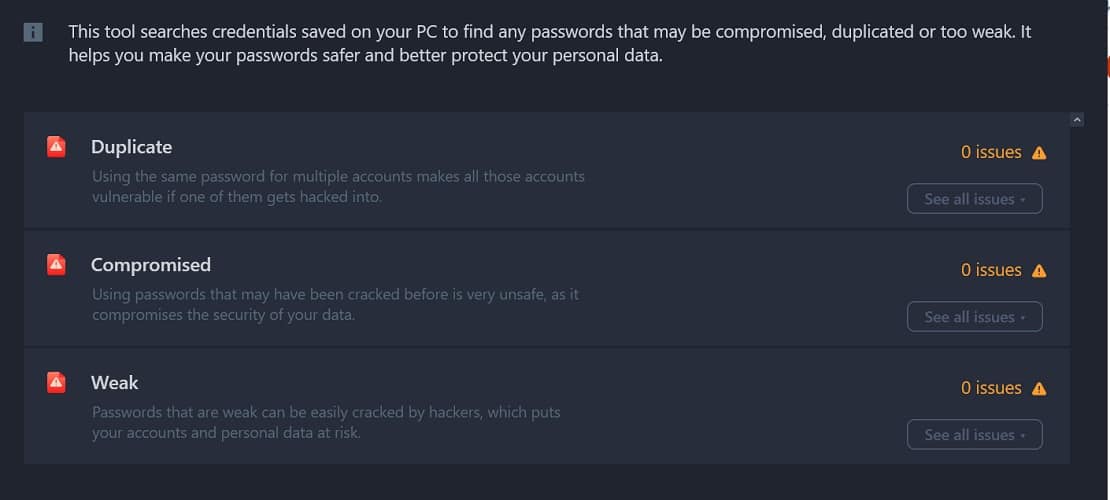Expand See all issues for Weak passwords
Image resolution: width=1110 pixels, height=500 pixels.
click(974, 434)
